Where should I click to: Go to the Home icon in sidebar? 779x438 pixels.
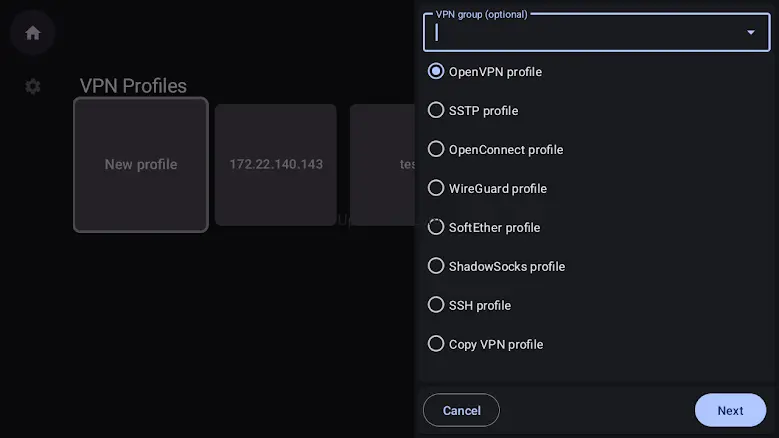[33, 33]
